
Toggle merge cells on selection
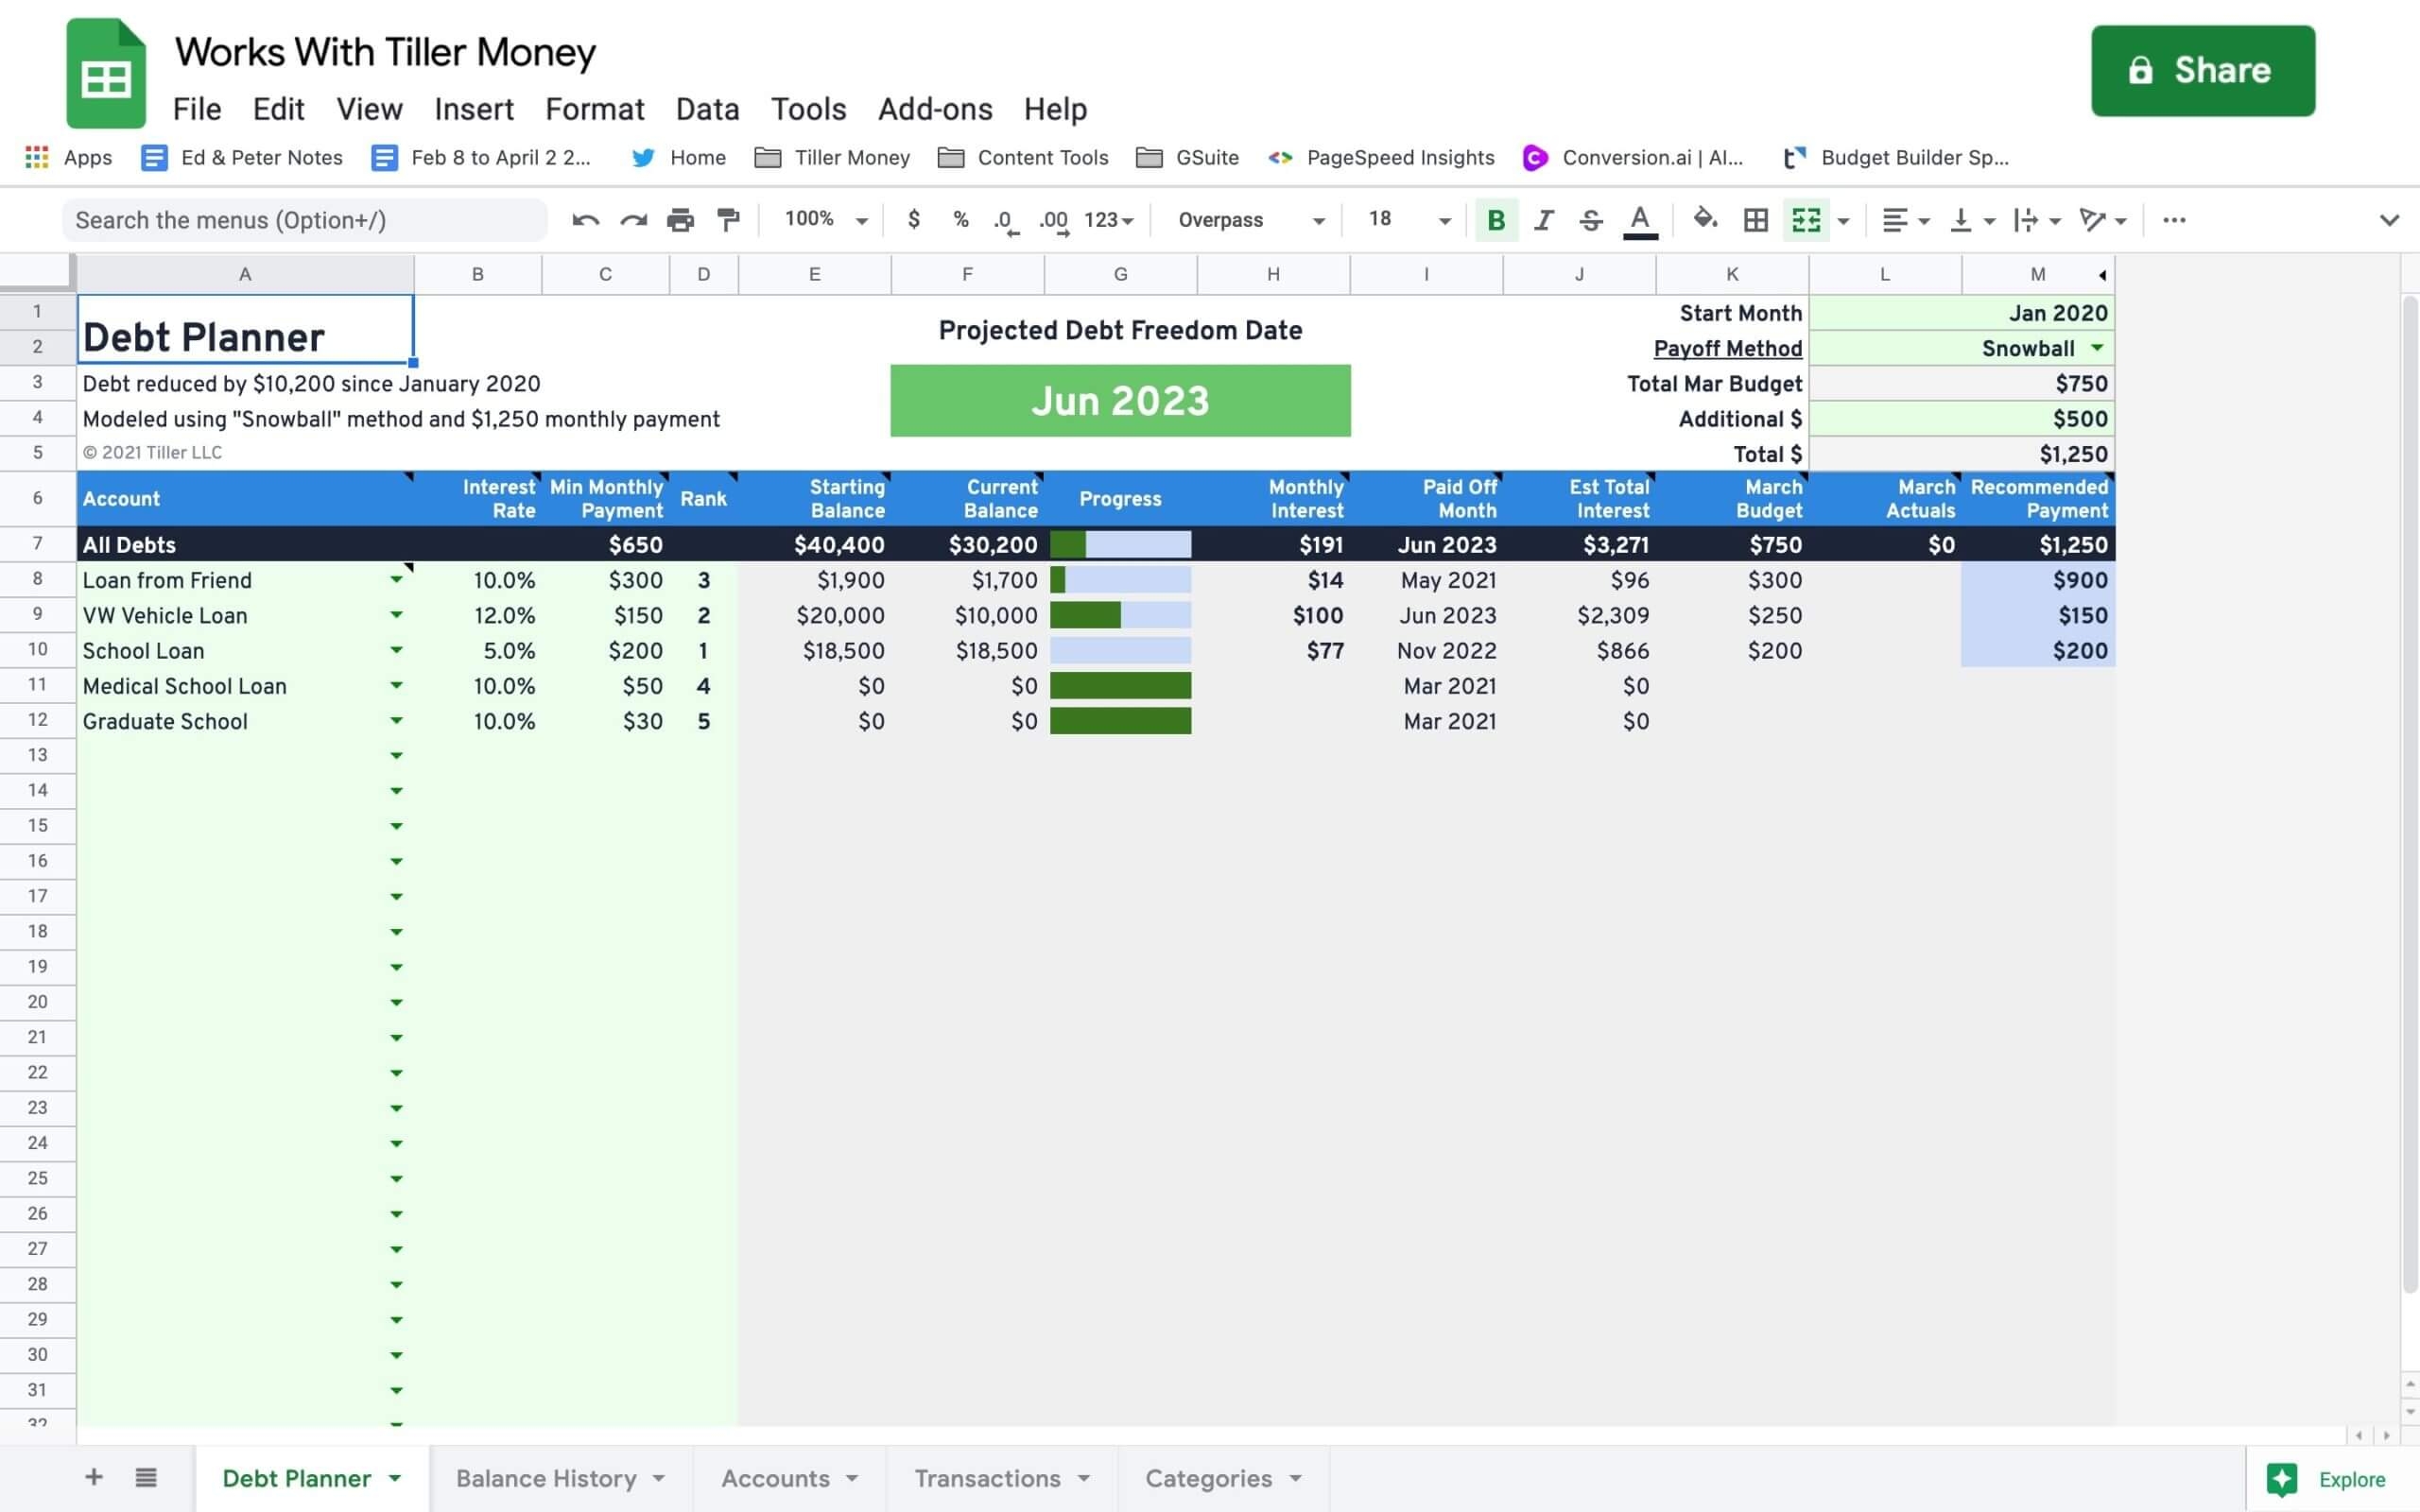point(1806,219)
